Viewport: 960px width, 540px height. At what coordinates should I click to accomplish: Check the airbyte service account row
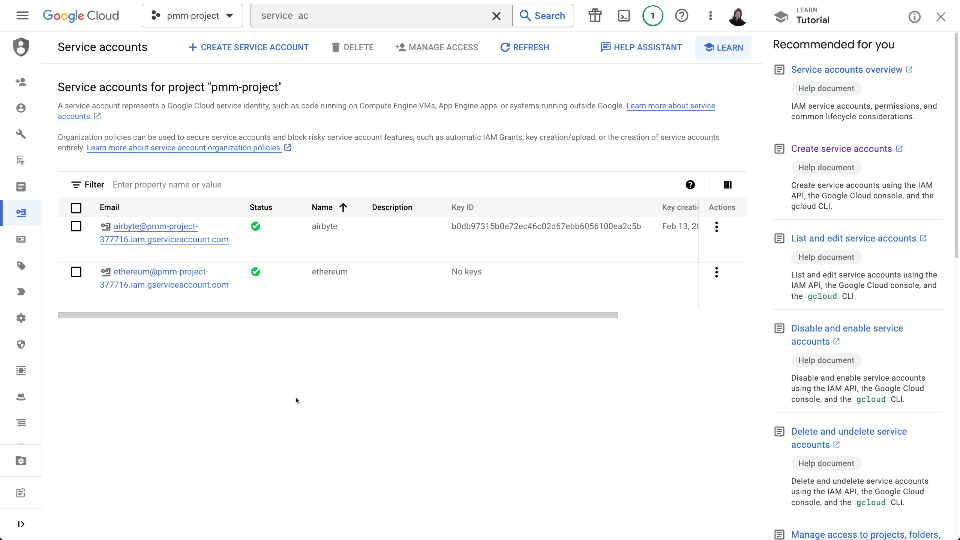click(76, 227)
